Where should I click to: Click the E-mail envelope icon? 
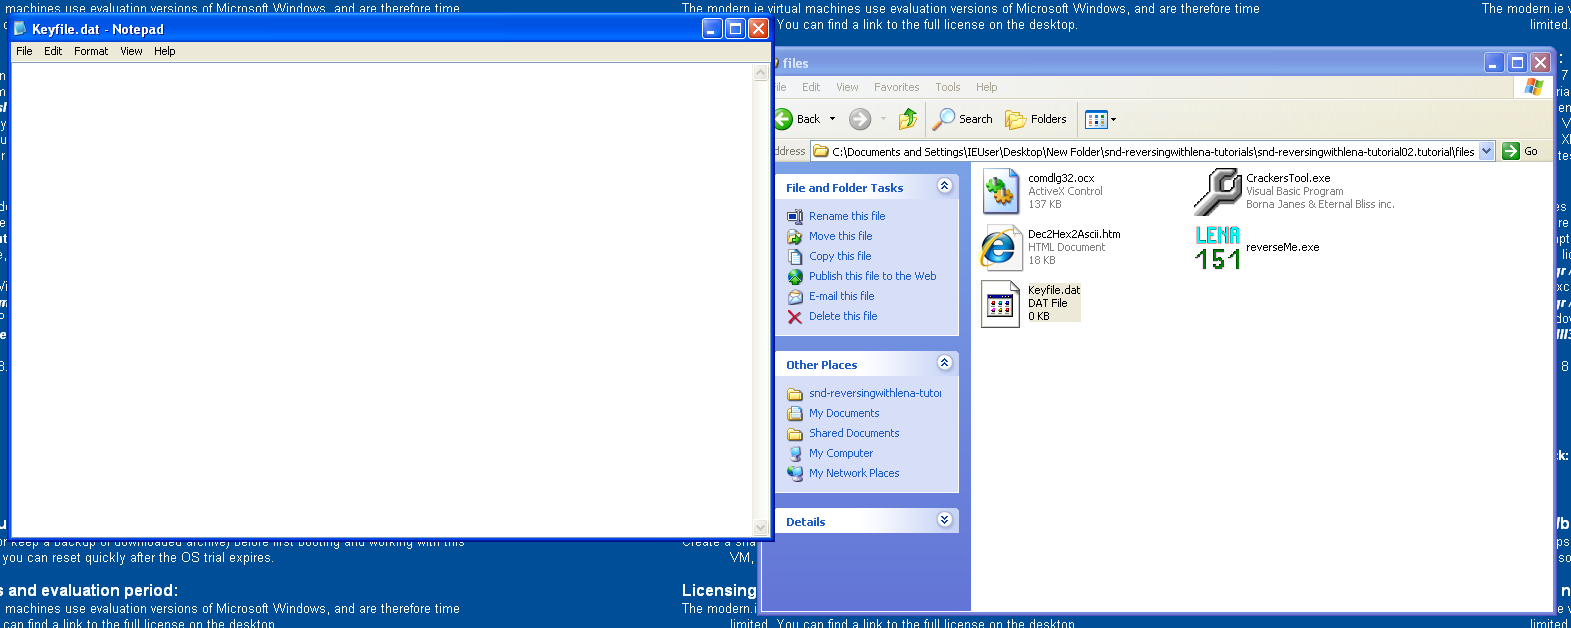[x=795, y=297]
